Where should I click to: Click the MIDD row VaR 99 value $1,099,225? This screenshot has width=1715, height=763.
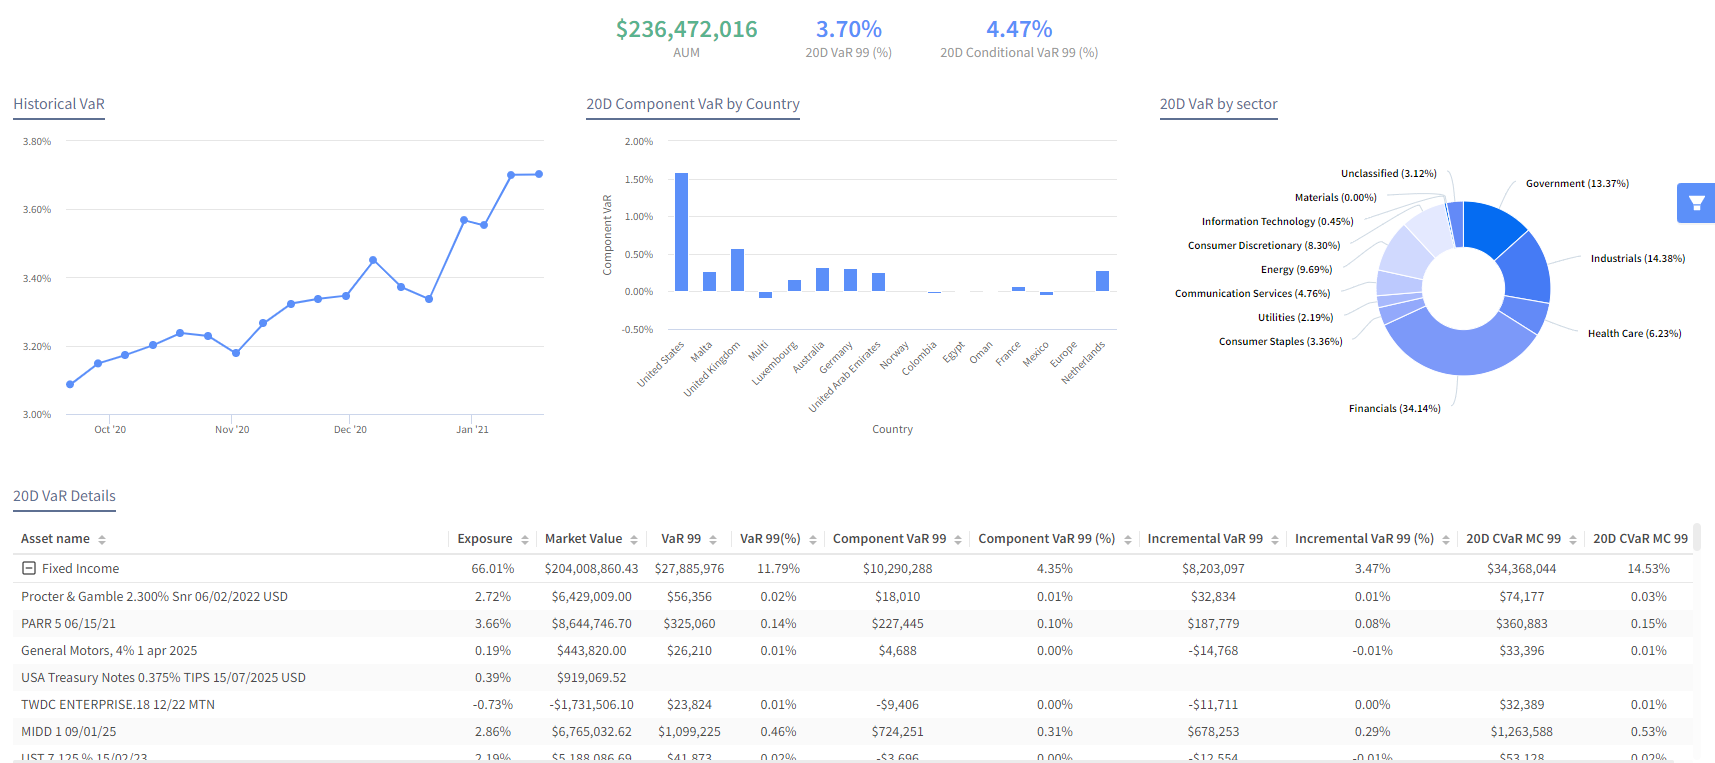[689, 731]
